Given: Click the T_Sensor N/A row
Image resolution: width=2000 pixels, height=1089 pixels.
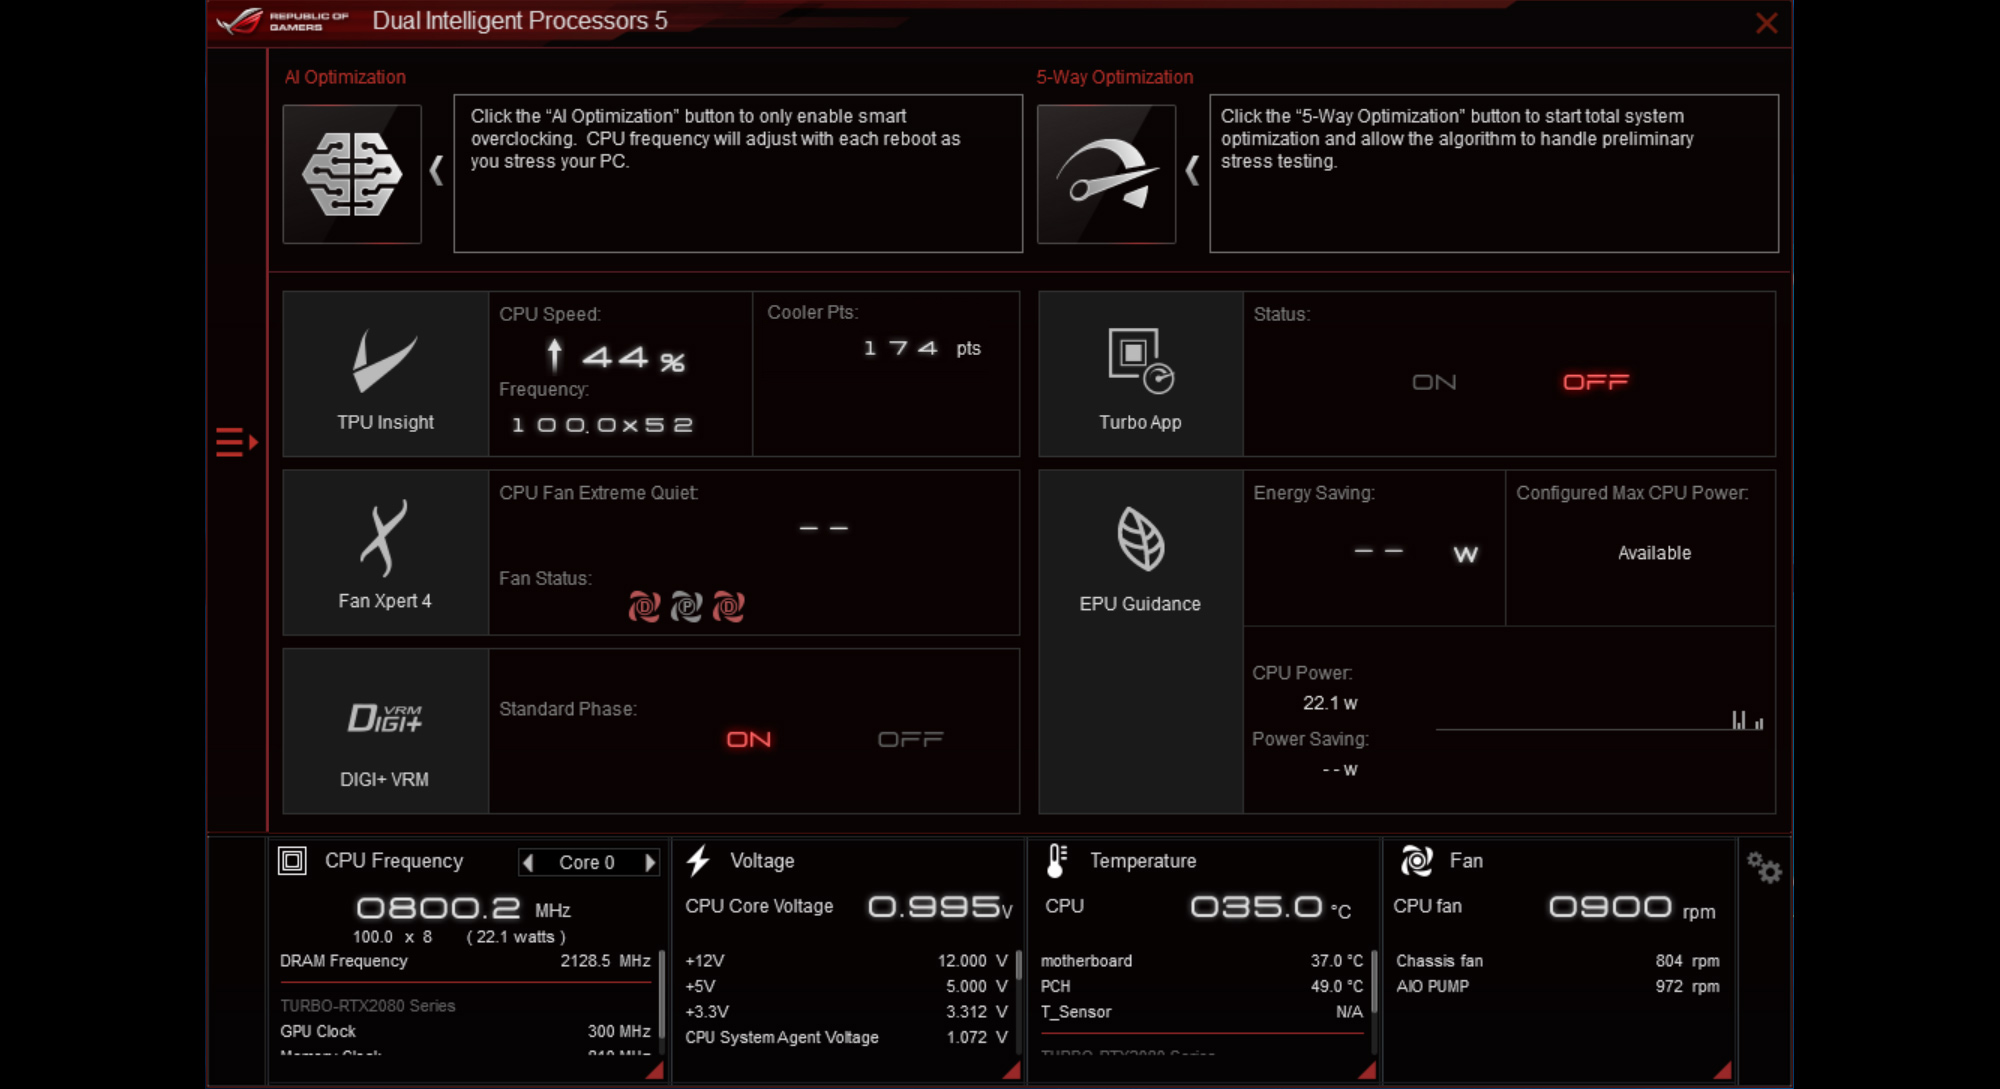Looking at the screenshot, I should tap(1201, 1012).
